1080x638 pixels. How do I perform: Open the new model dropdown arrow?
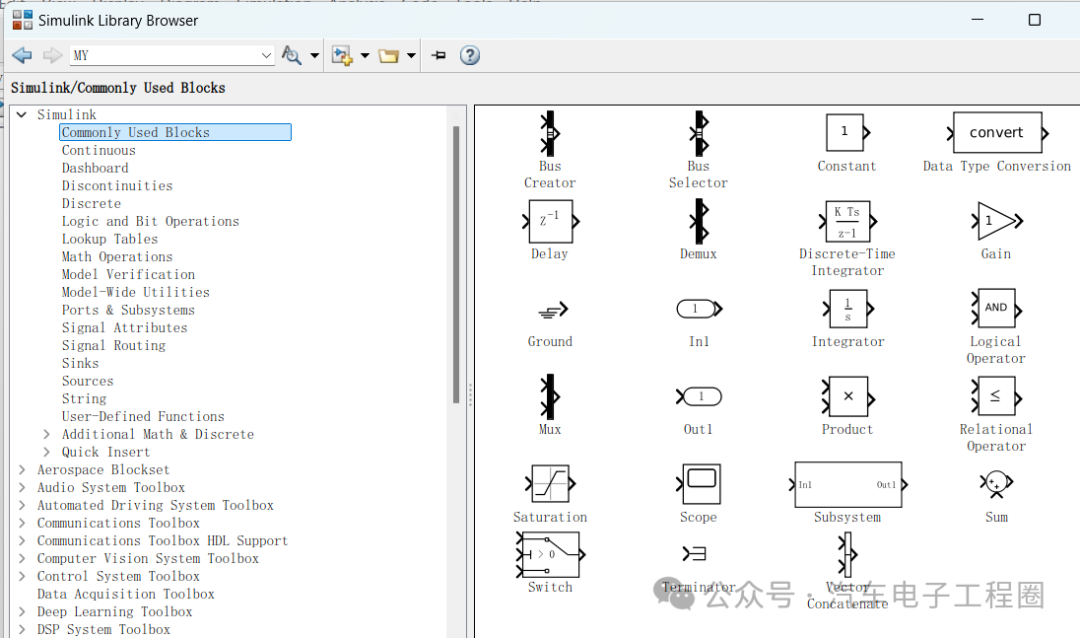tap(365, 55)
